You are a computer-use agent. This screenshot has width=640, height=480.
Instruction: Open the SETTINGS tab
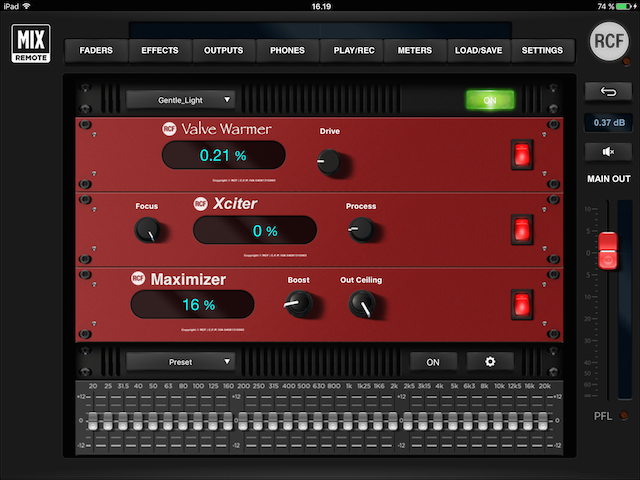click(542, 51)
